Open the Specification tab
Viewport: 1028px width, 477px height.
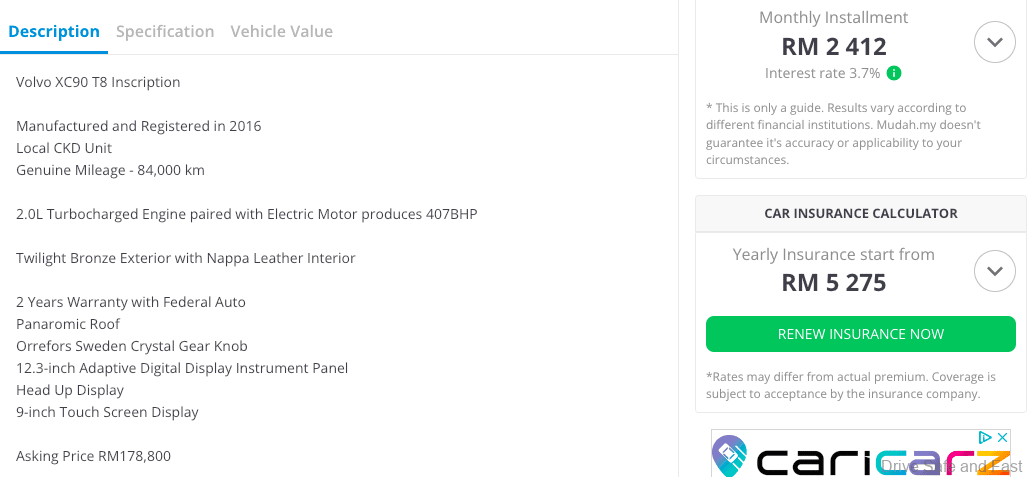(165, 31)
